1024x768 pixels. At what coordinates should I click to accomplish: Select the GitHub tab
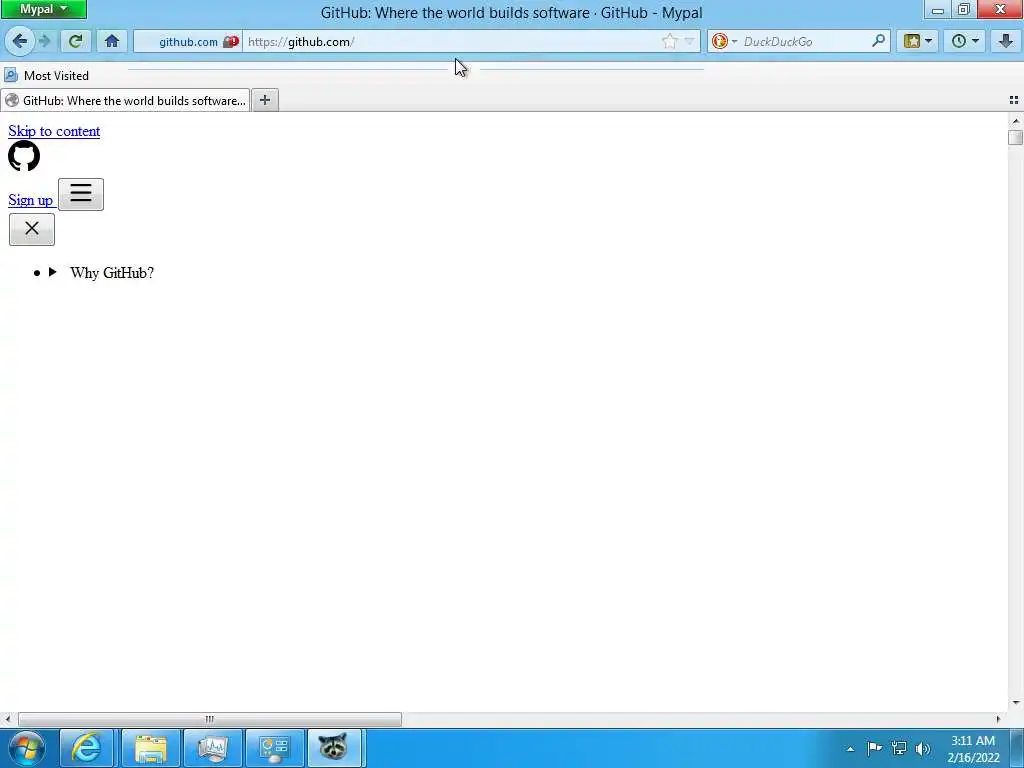(125, 101)
